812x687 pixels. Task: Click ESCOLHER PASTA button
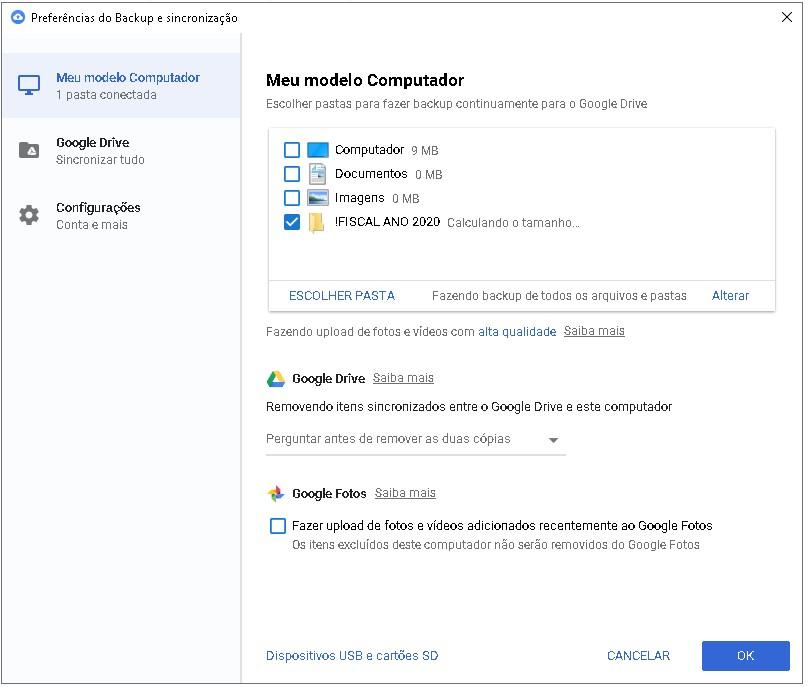tap(342, 296)
